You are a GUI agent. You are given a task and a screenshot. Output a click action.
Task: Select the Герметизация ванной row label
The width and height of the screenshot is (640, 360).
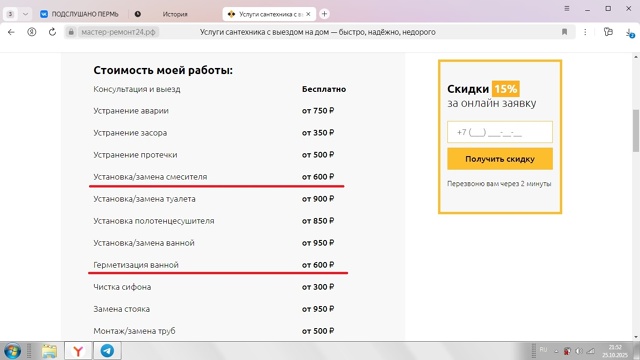point(136,265)
